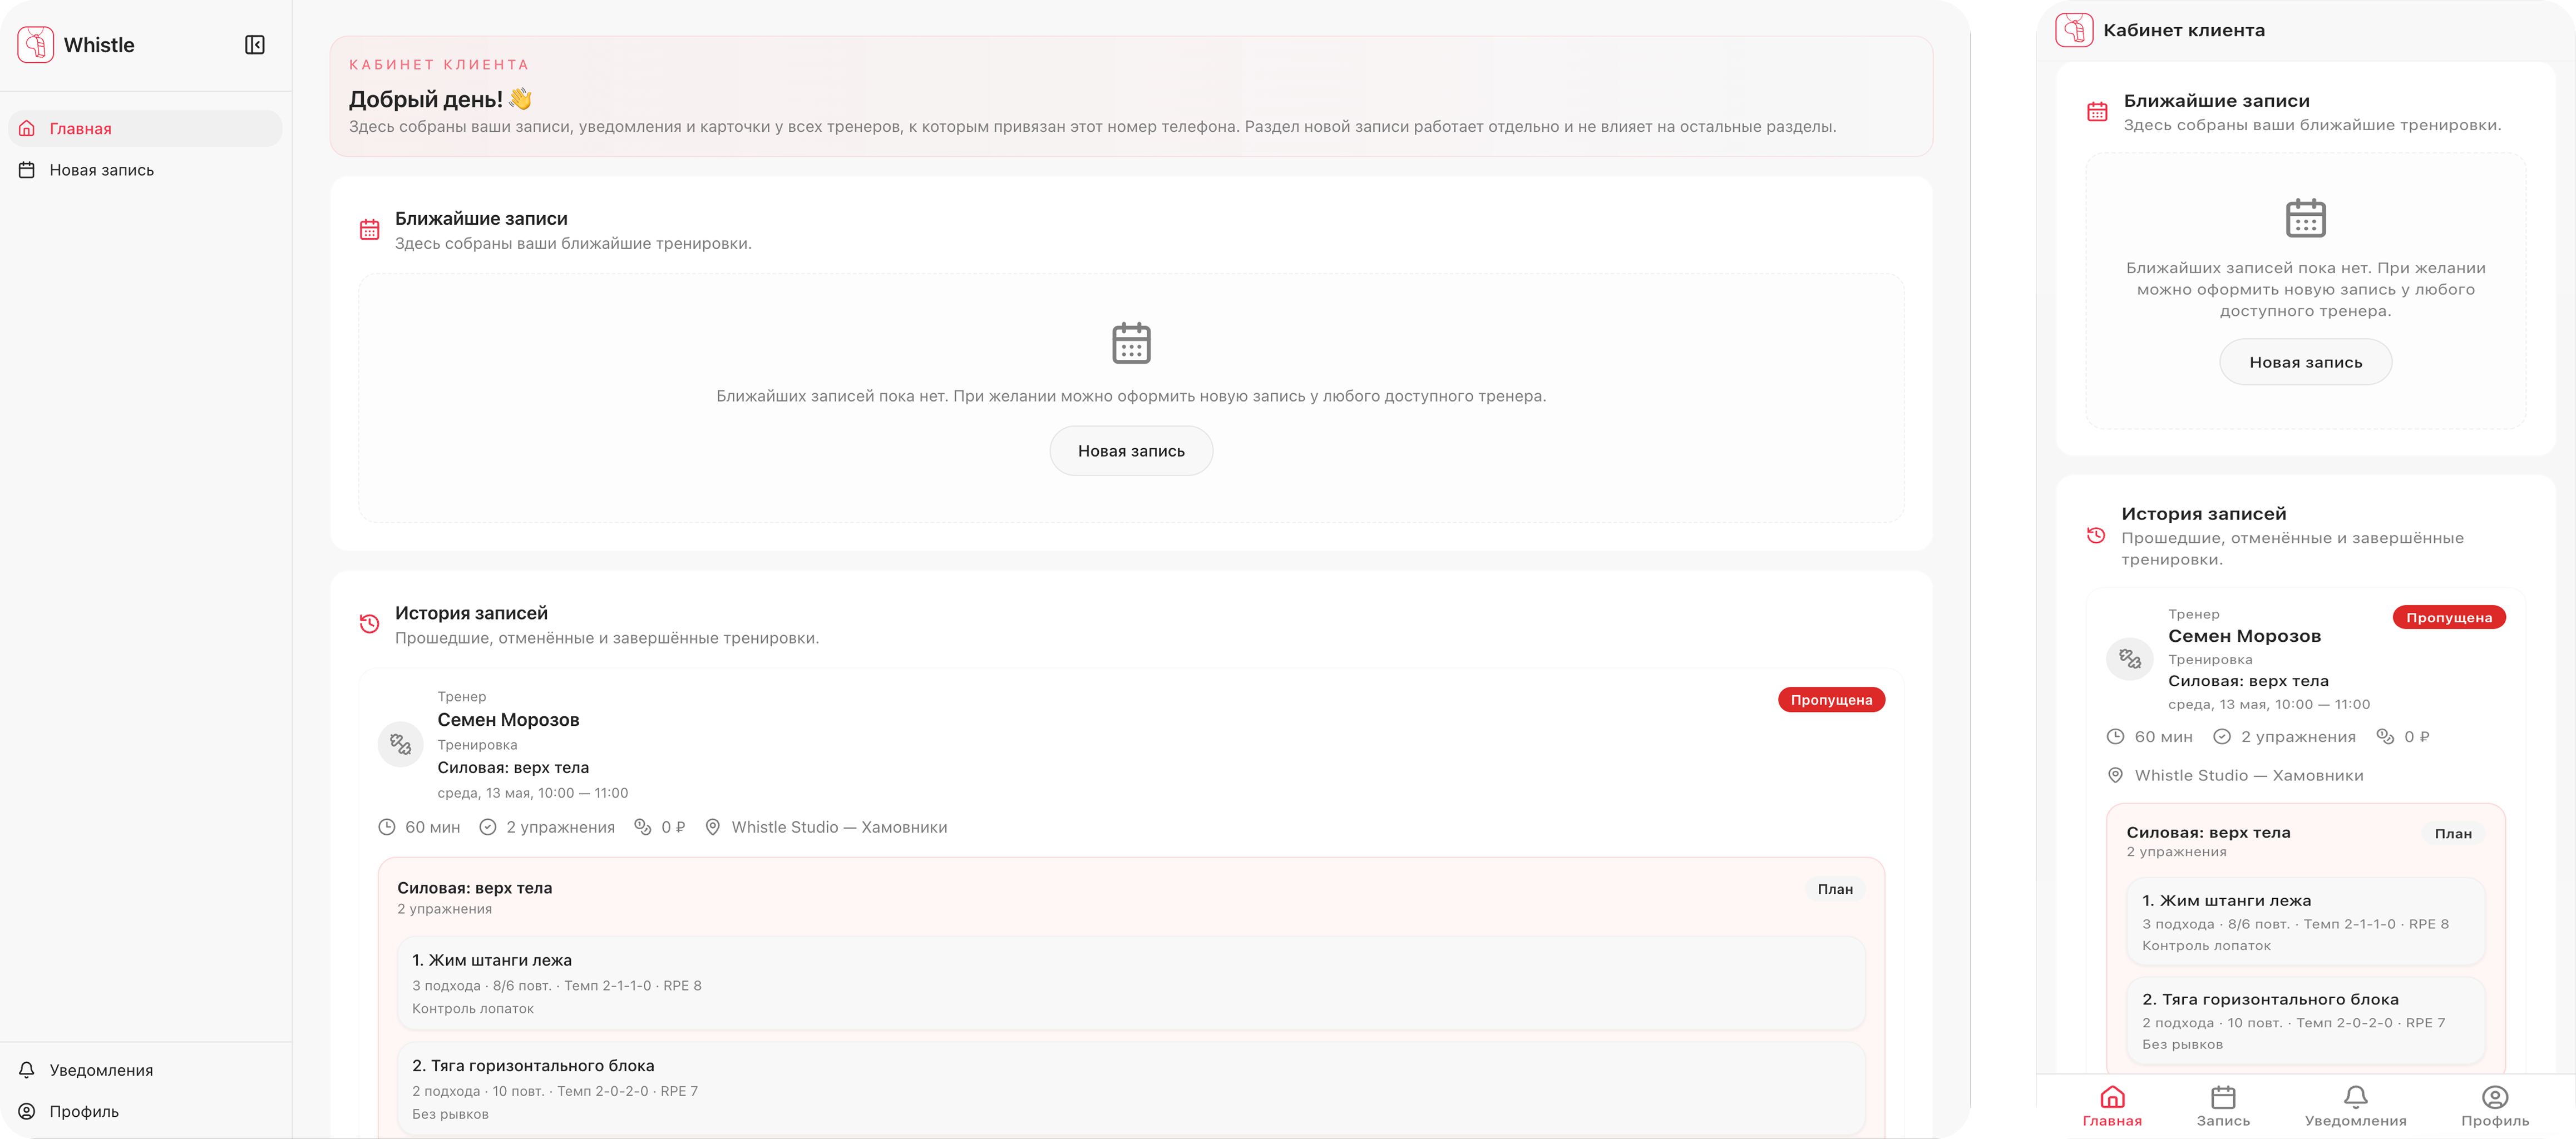Open Главная in the left sidebar
Screen dimensions: 2576x1139
146,129
